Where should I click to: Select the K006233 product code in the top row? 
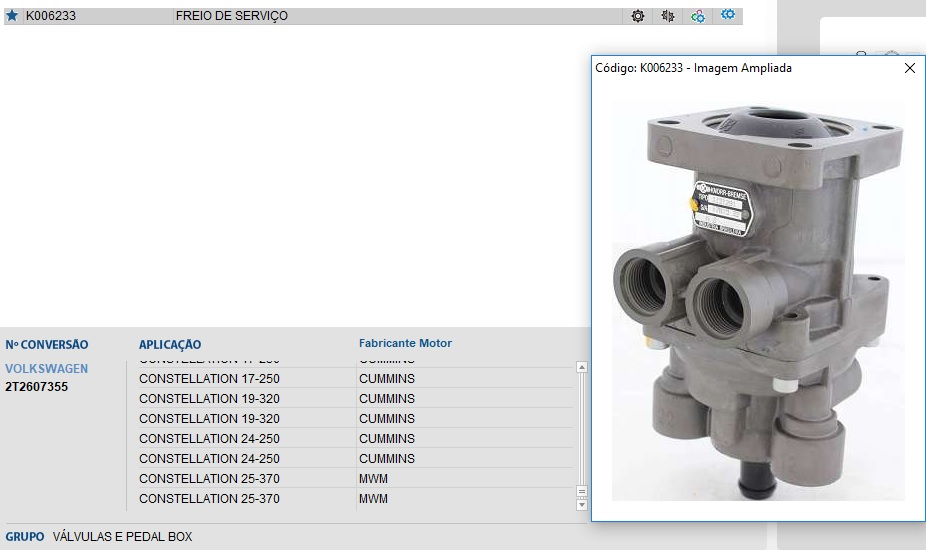click(x=50, y=16)
